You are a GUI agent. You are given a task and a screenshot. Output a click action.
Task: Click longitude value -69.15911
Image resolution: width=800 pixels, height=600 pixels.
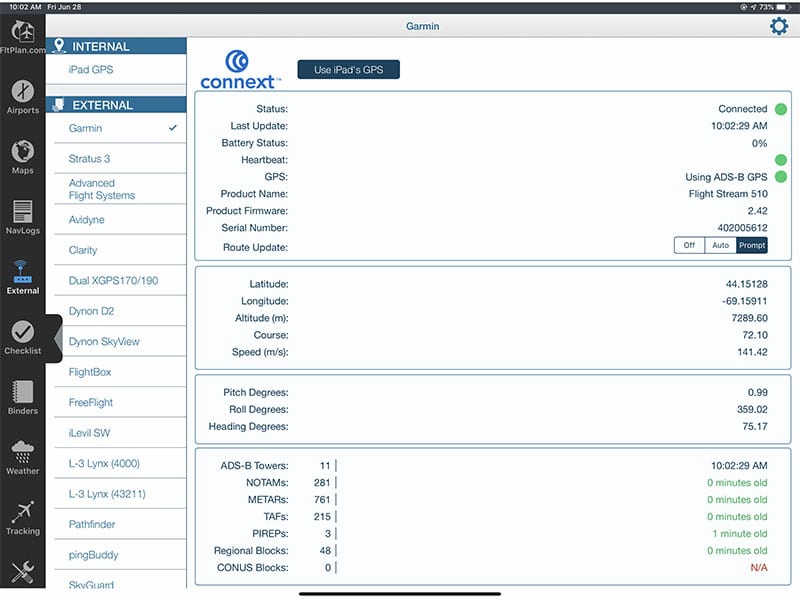coord(744,301)
